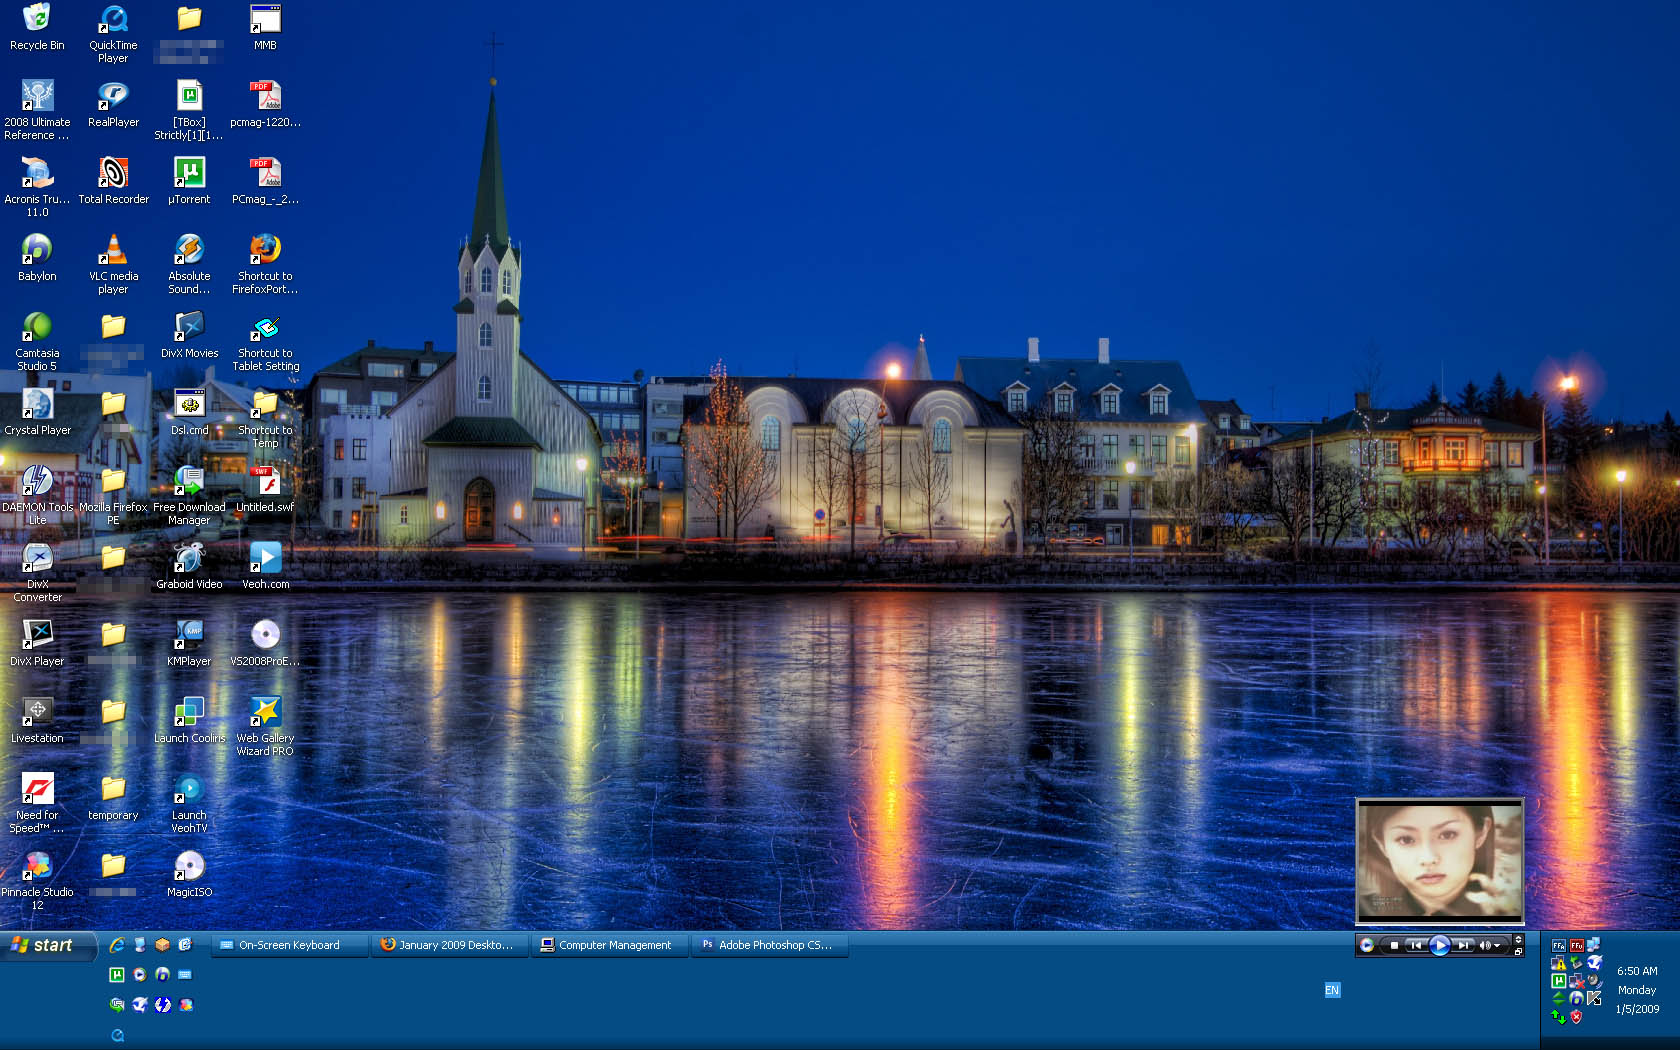
Task: Click the Start button
Action: point(44,945)
